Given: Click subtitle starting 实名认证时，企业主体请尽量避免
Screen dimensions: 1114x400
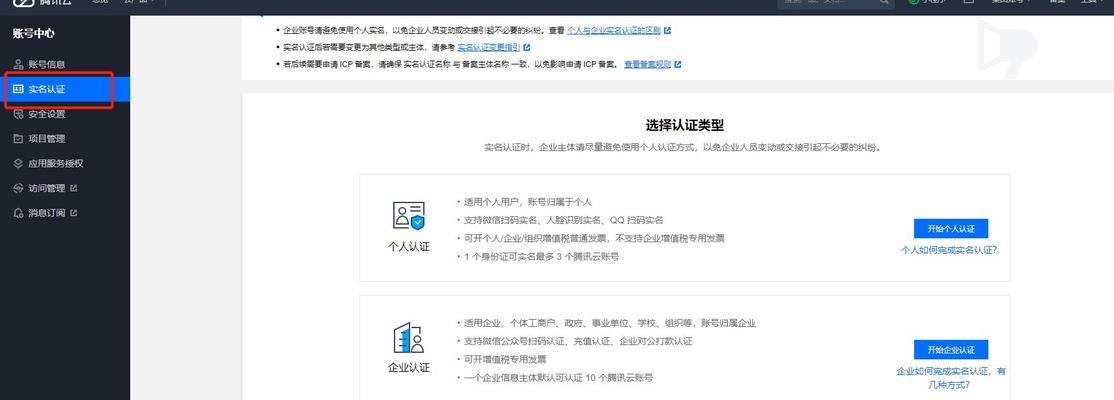Looking at the screenshot, I should (684, 148).
